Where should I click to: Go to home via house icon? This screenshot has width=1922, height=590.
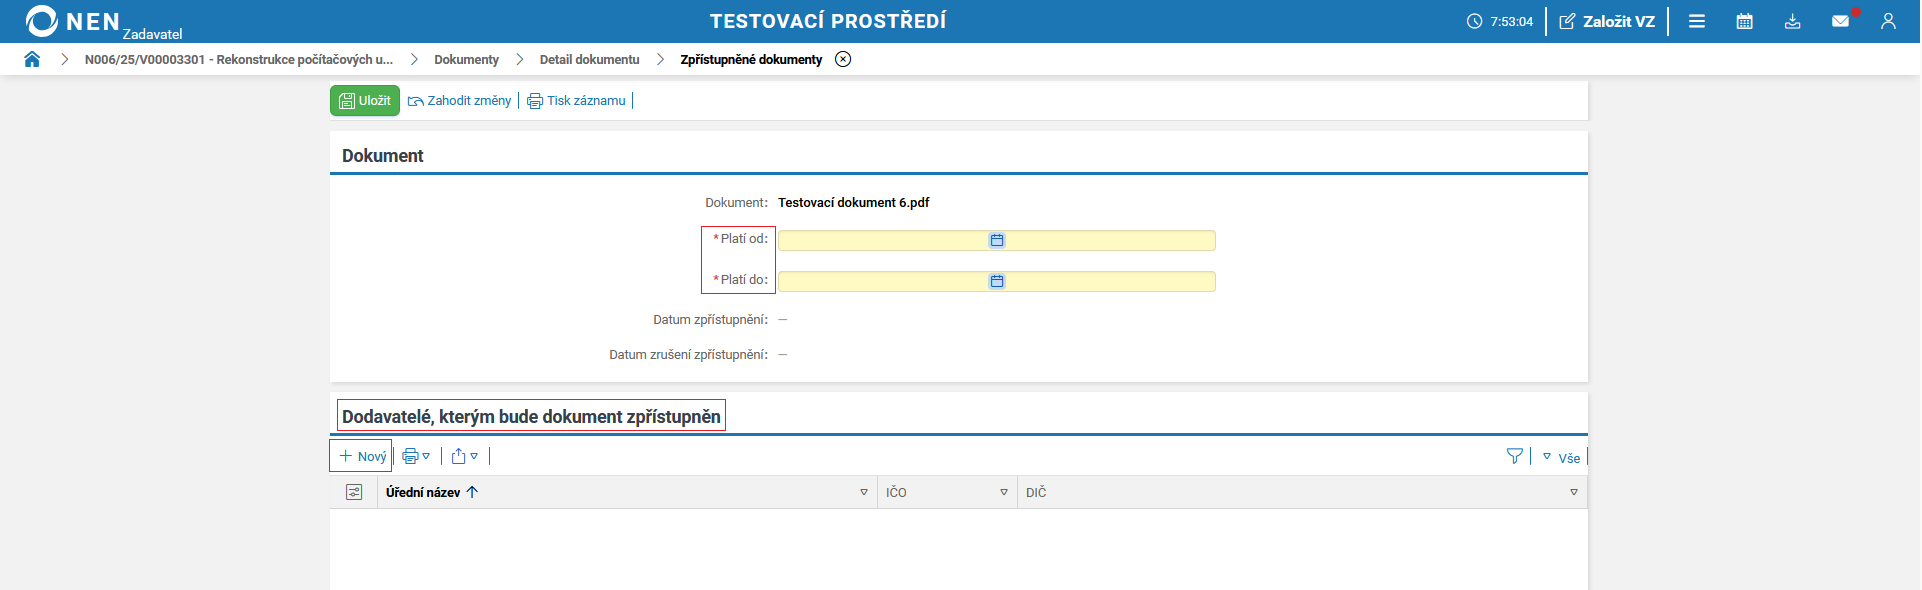coord(32,59)
